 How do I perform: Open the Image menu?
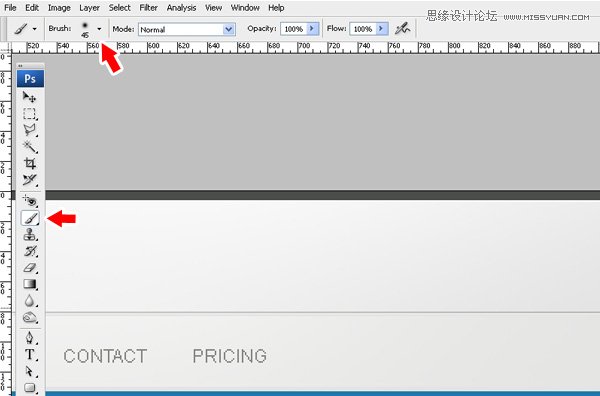pos(59,8)
